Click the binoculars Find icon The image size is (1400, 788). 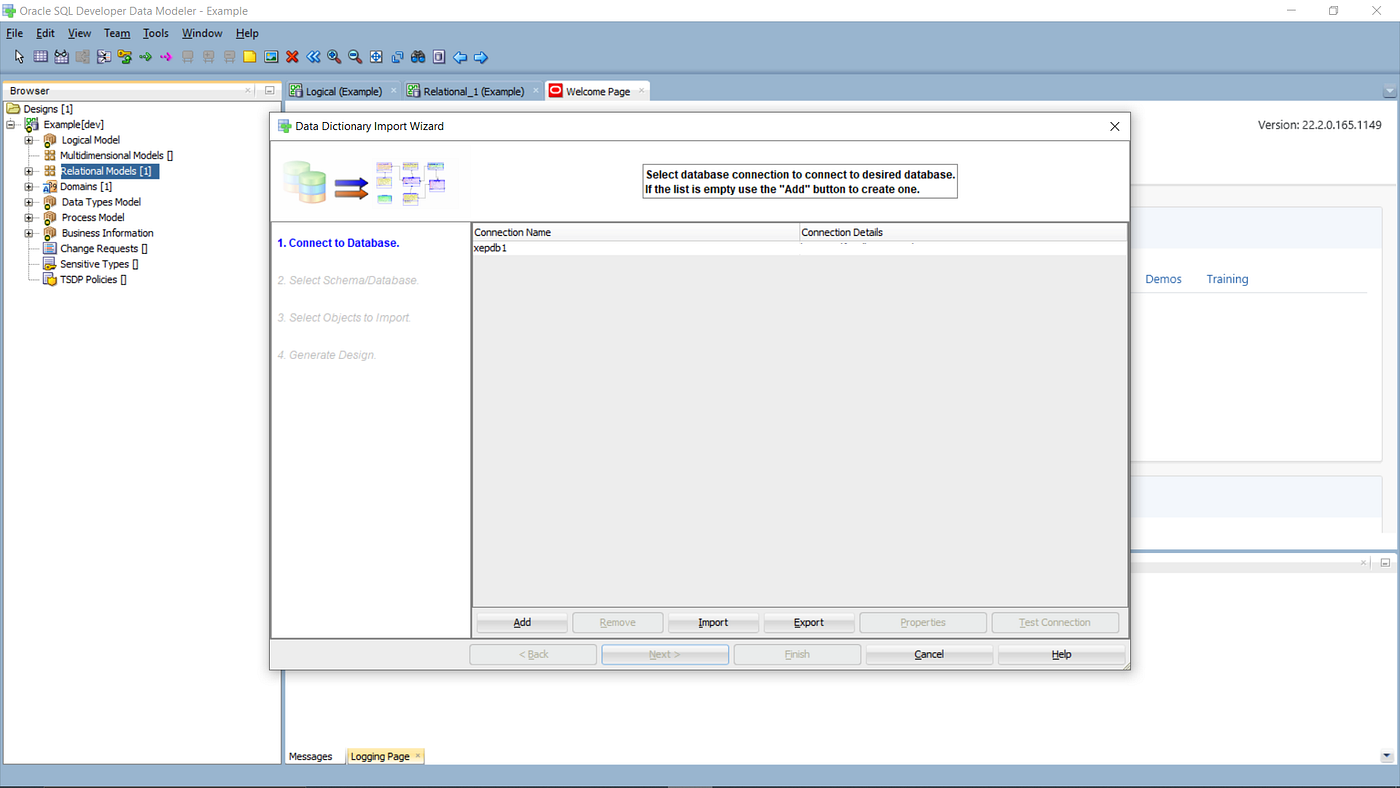tap(418, 57)
